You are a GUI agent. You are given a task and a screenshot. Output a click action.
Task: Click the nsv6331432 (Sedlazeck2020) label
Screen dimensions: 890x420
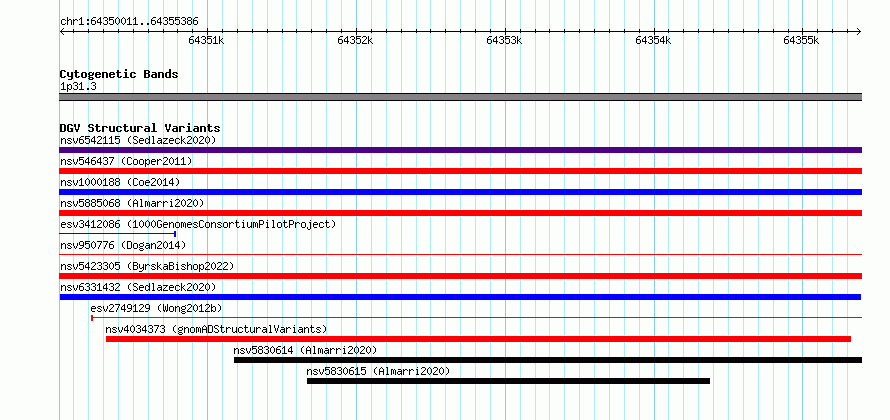[138, 287]
